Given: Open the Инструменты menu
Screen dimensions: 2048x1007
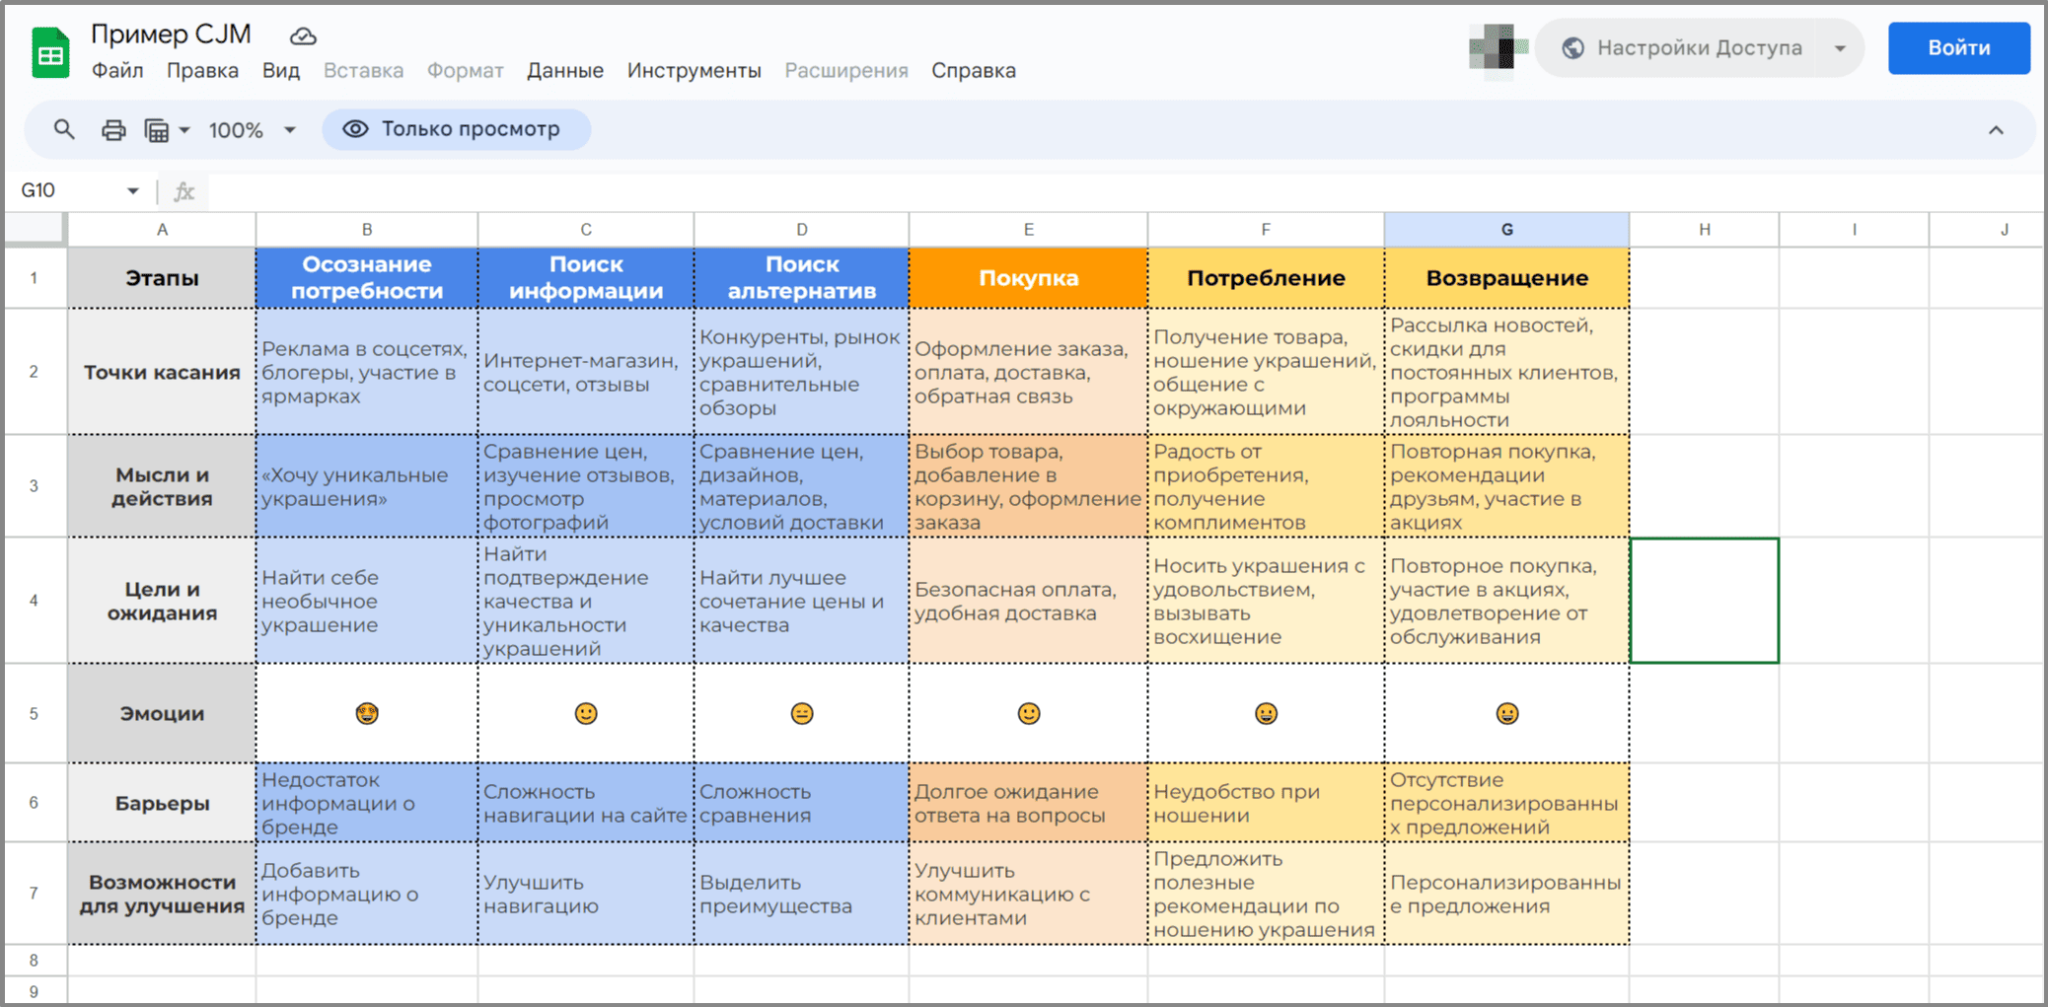Looking at the screenshot, I should 694,70.
